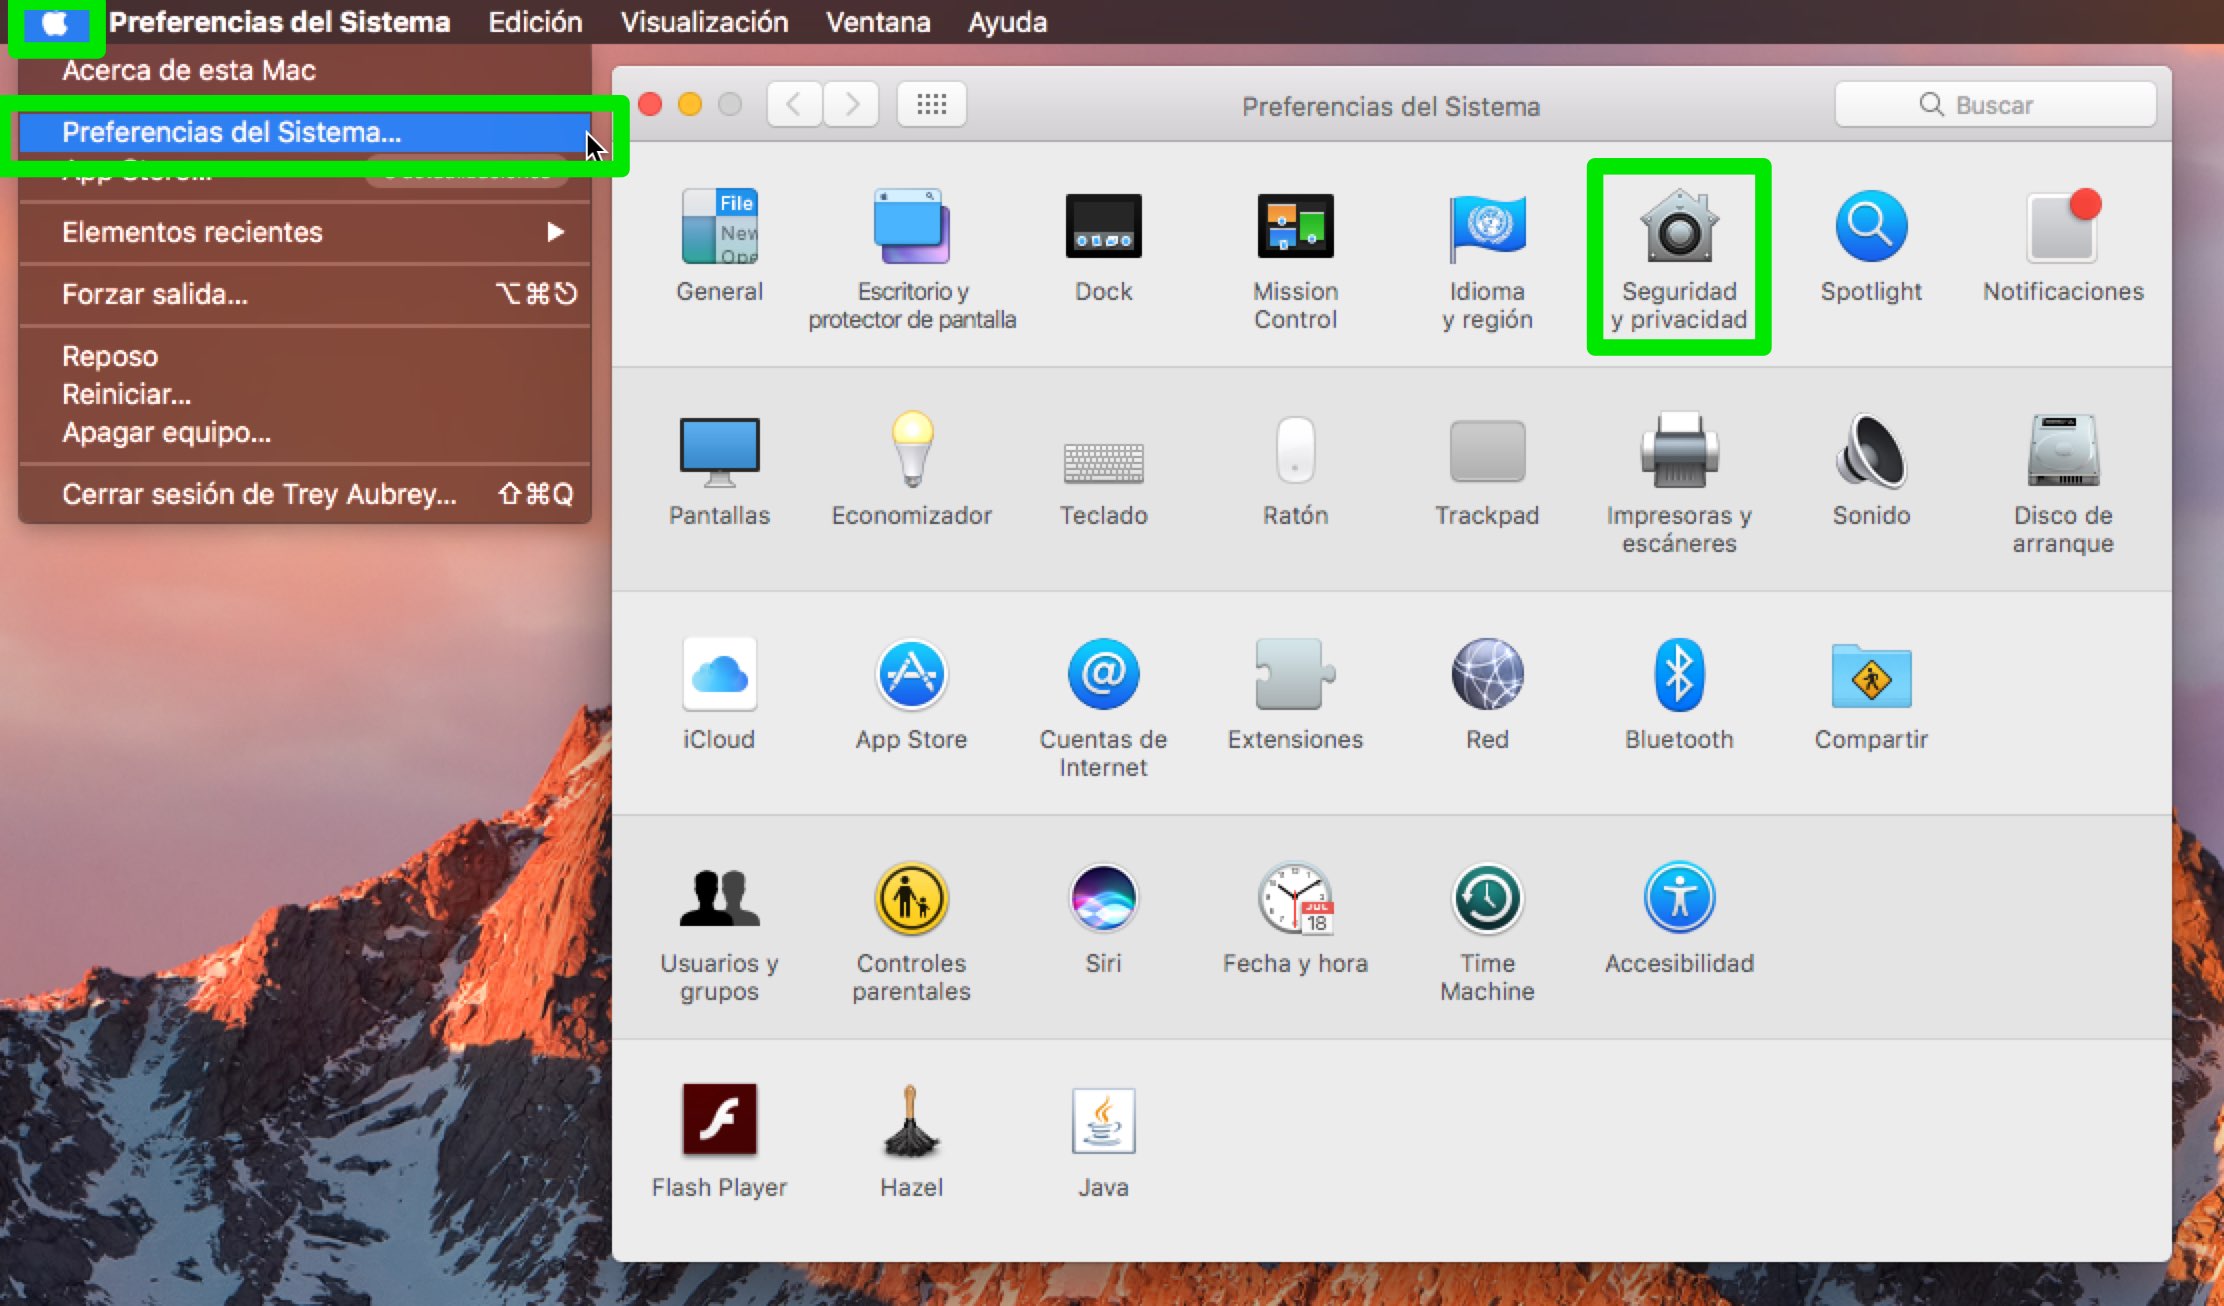Click the Buscar search field

point(1994,104)
